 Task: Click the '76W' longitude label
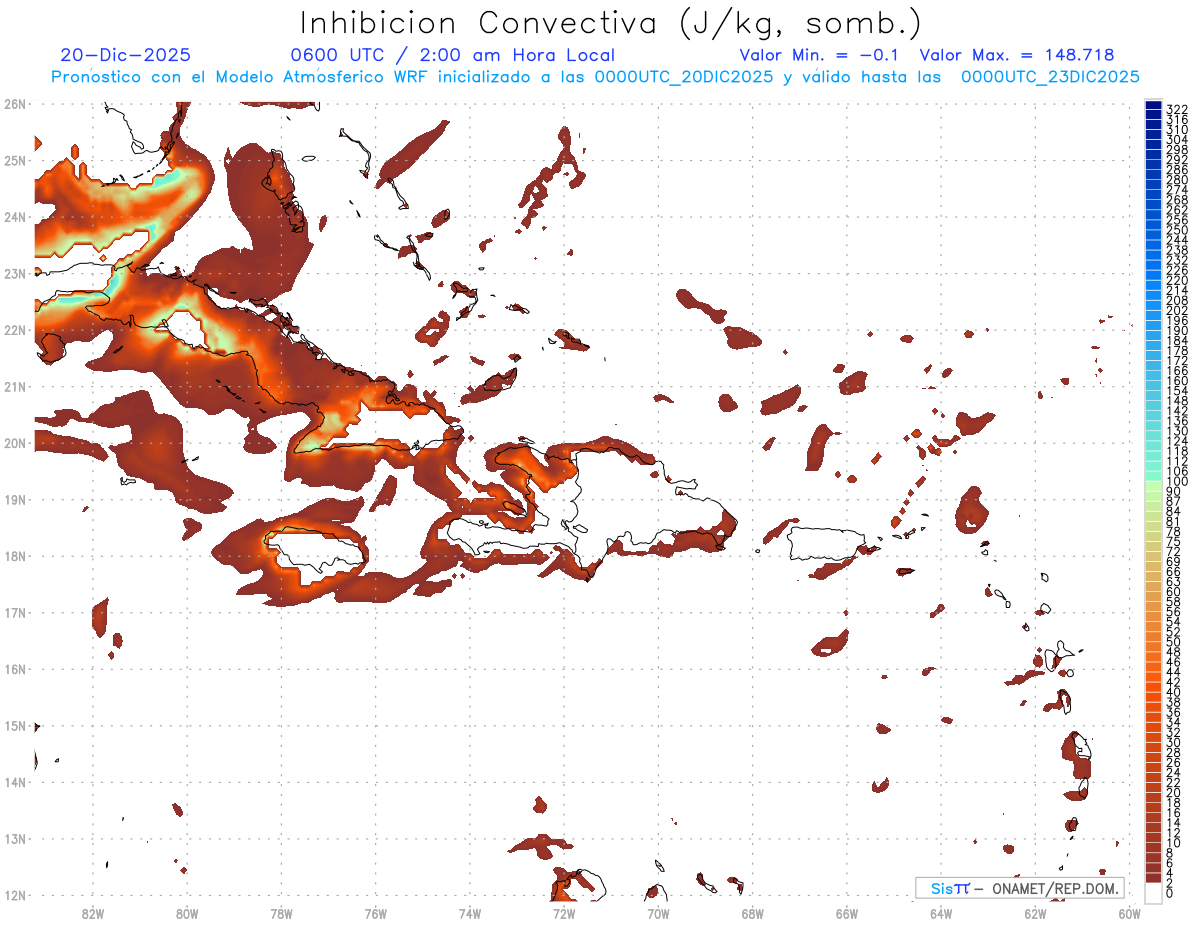coord(375,912)
